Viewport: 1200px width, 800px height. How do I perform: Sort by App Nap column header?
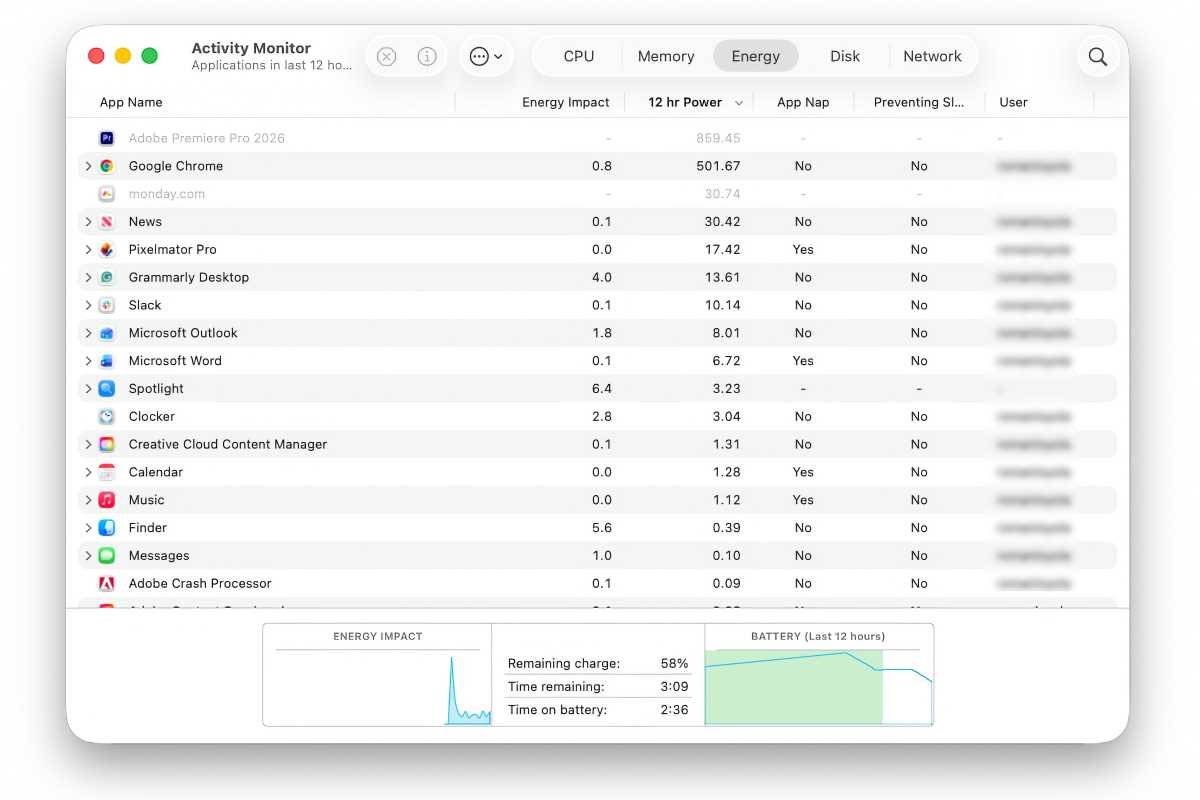point(803,102)
